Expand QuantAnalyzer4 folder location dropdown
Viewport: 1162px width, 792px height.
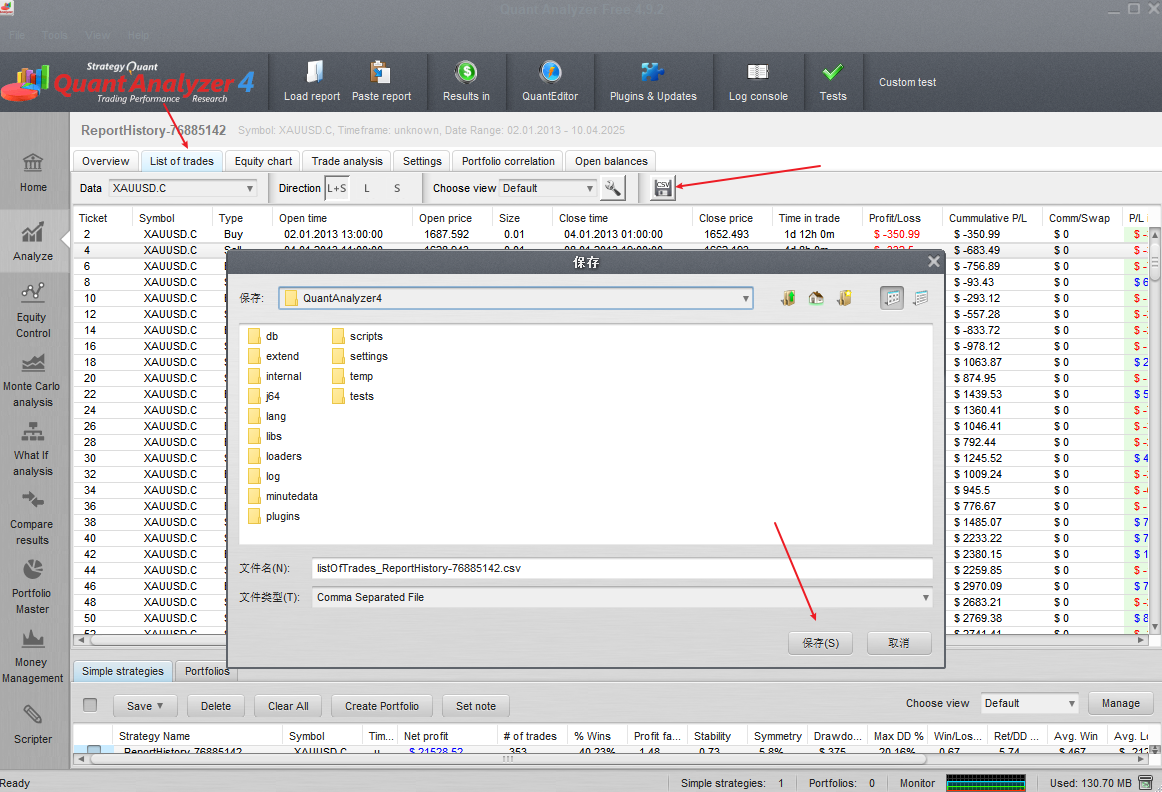(516, 298)
